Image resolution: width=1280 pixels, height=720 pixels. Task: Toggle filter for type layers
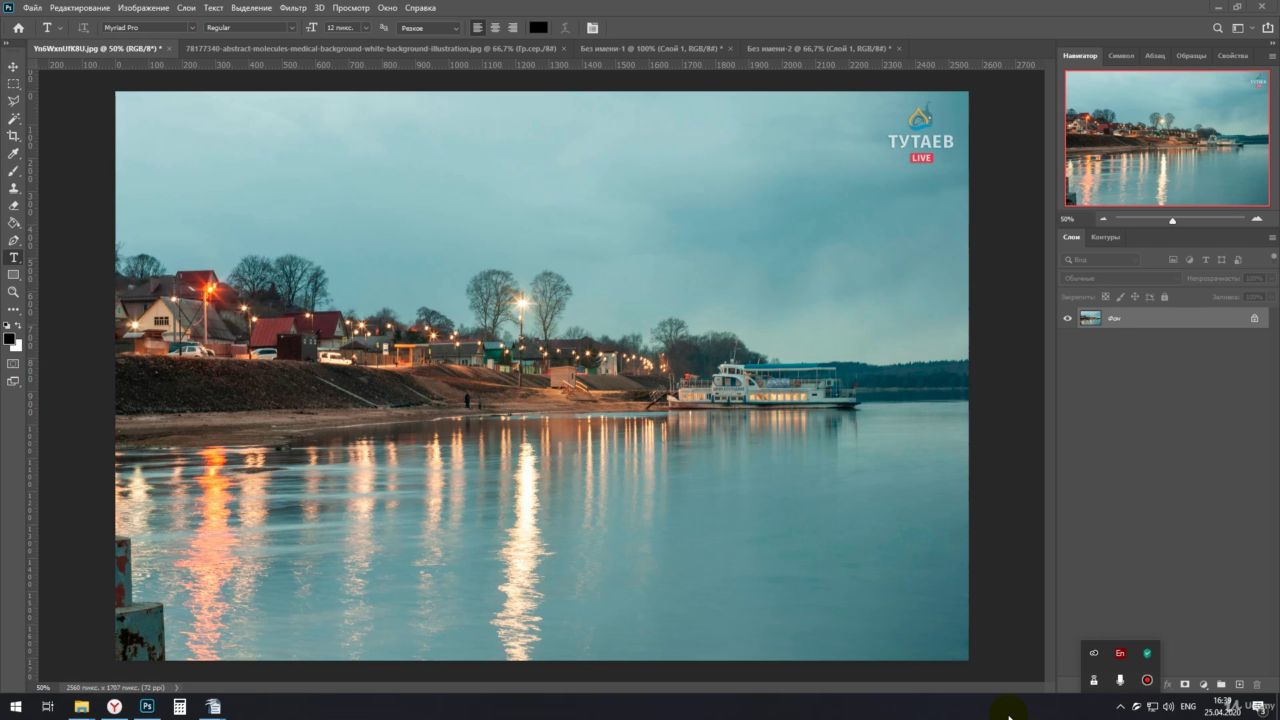[1205, 259]
